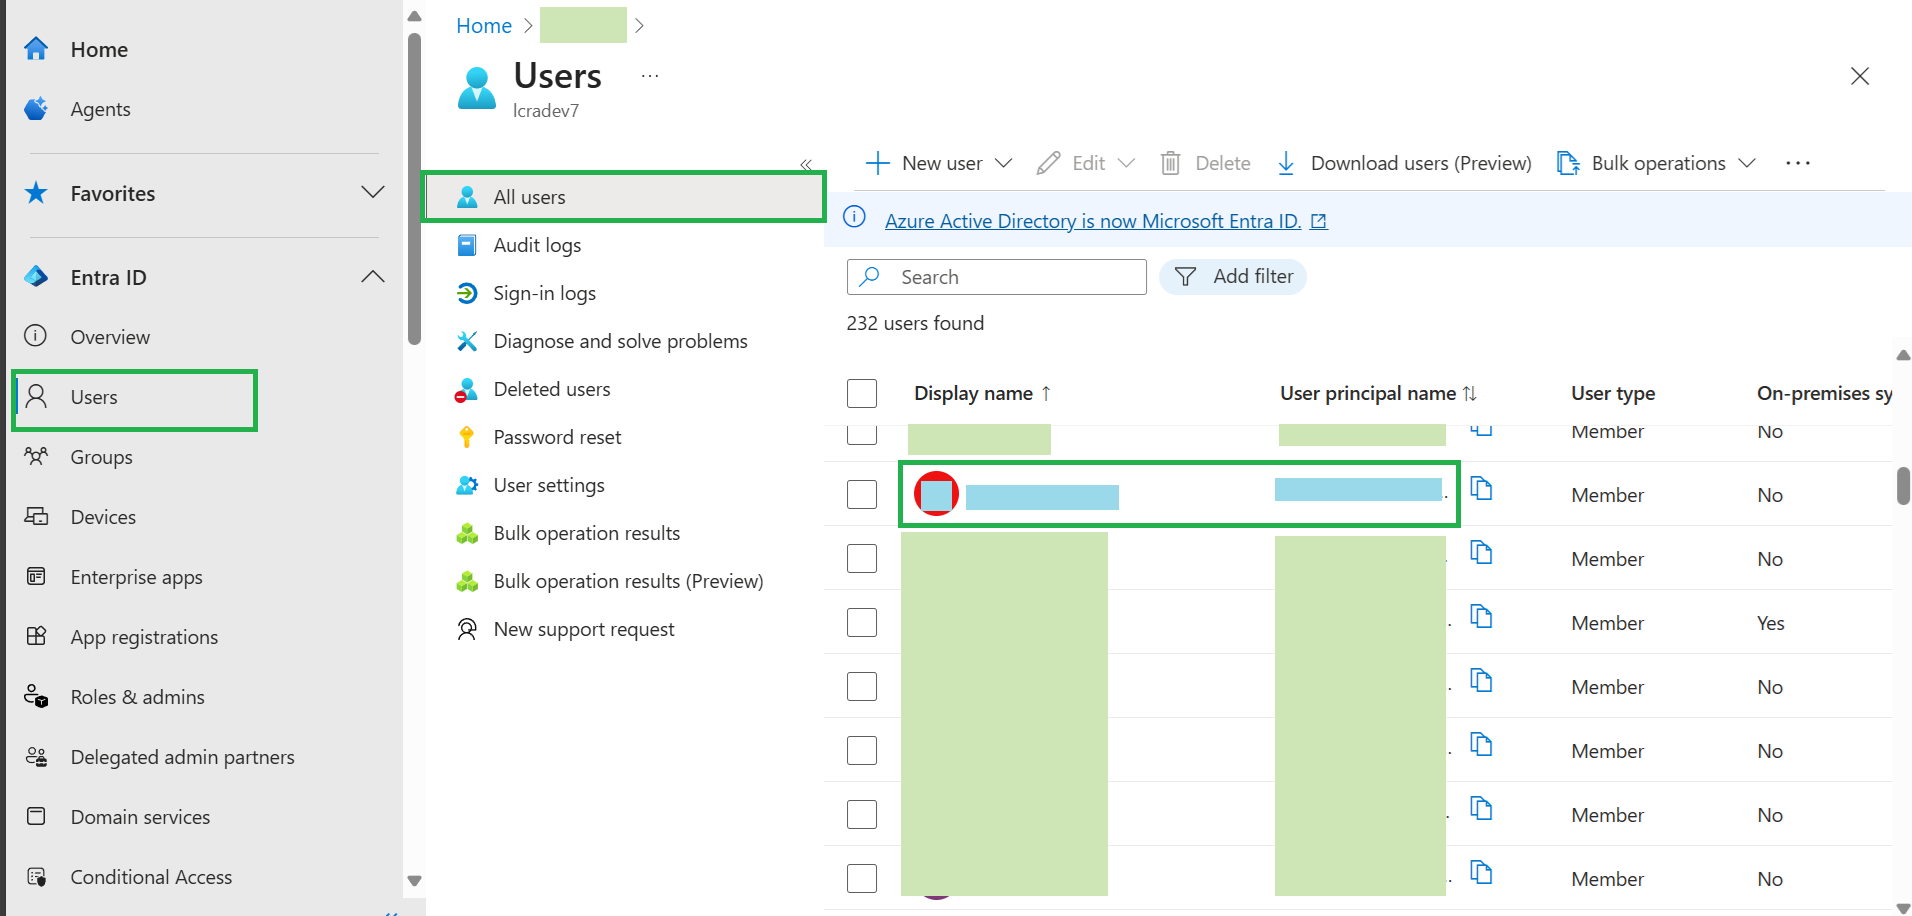Select checkbox of first fully visible row below highlighted user
The image size is (1912, 916).
(862, 558)
